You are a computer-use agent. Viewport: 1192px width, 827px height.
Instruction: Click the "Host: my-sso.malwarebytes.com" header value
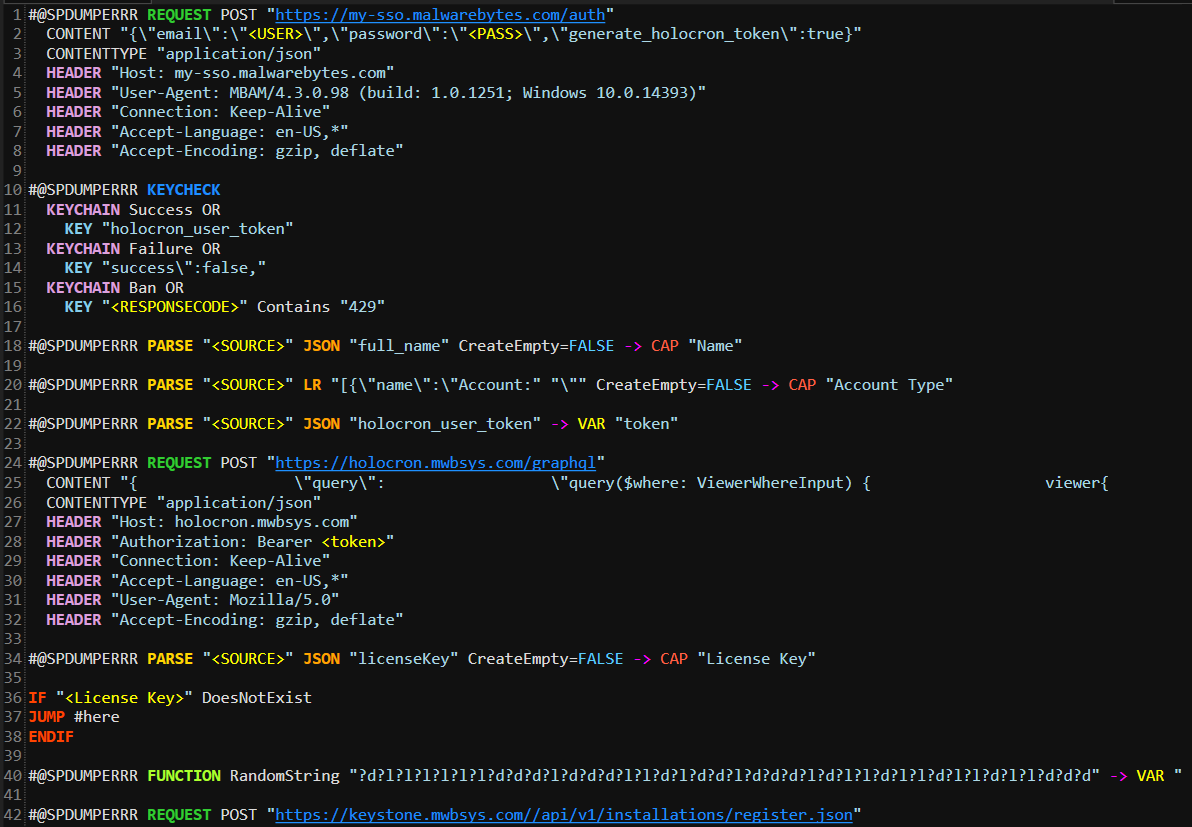252,73
